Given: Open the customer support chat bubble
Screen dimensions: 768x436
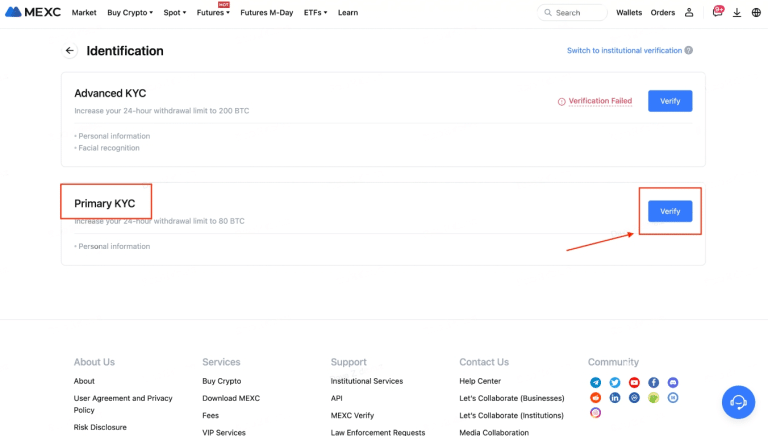Looking at the screenshot, I should click(x=738, y=402).
